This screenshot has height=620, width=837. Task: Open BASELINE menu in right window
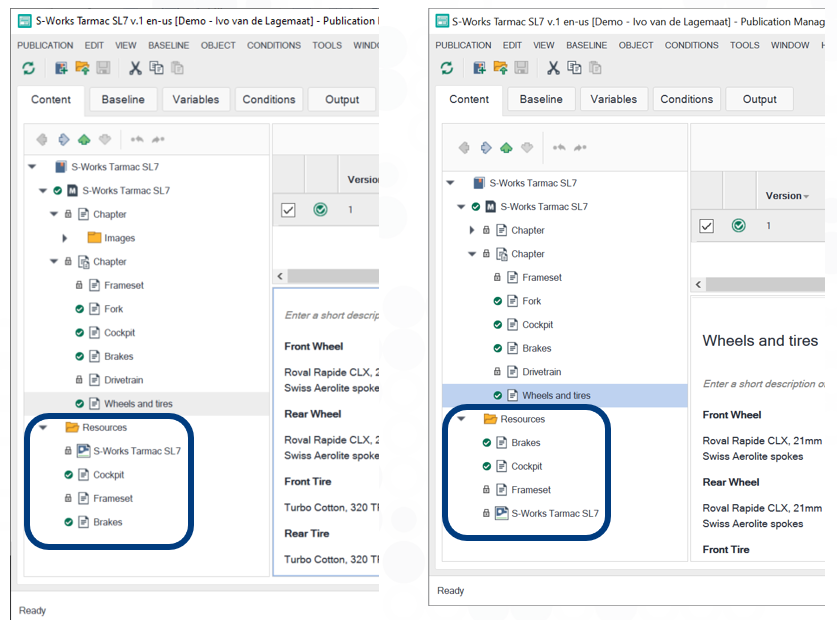point(587,45)
